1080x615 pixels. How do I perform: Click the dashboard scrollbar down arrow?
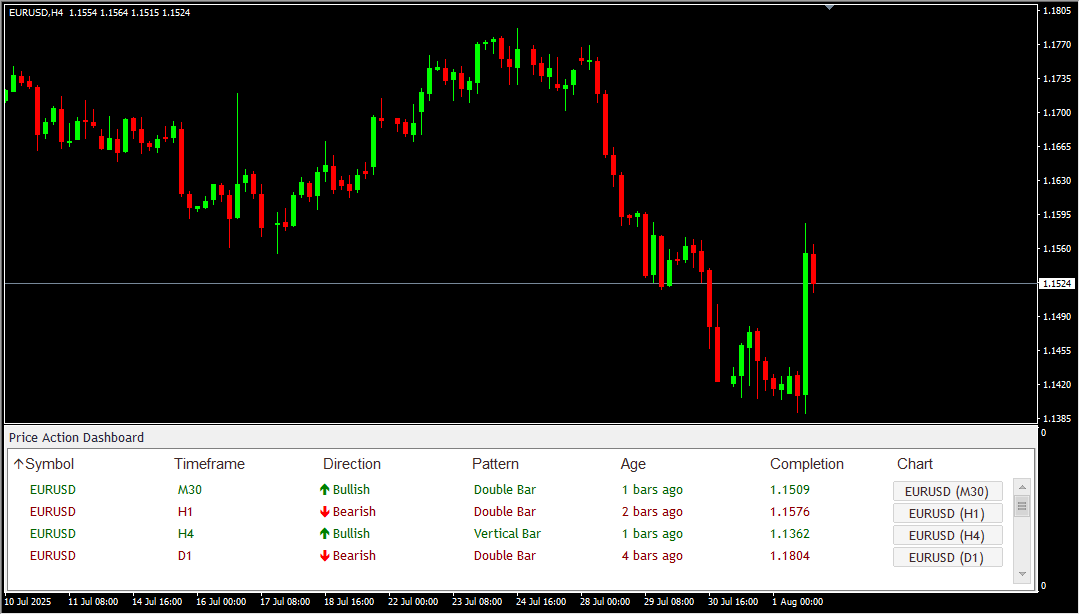pos(1022,573)
